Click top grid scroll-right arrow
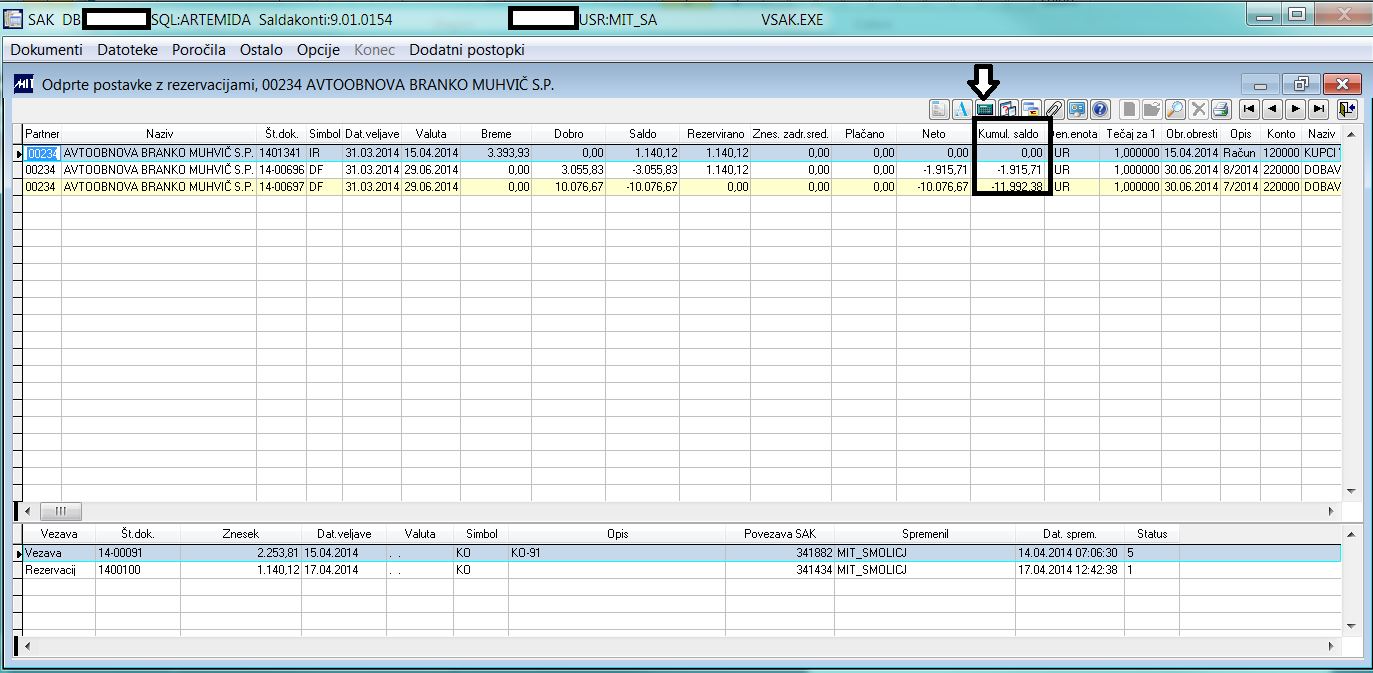 (x=1331, y=511)
